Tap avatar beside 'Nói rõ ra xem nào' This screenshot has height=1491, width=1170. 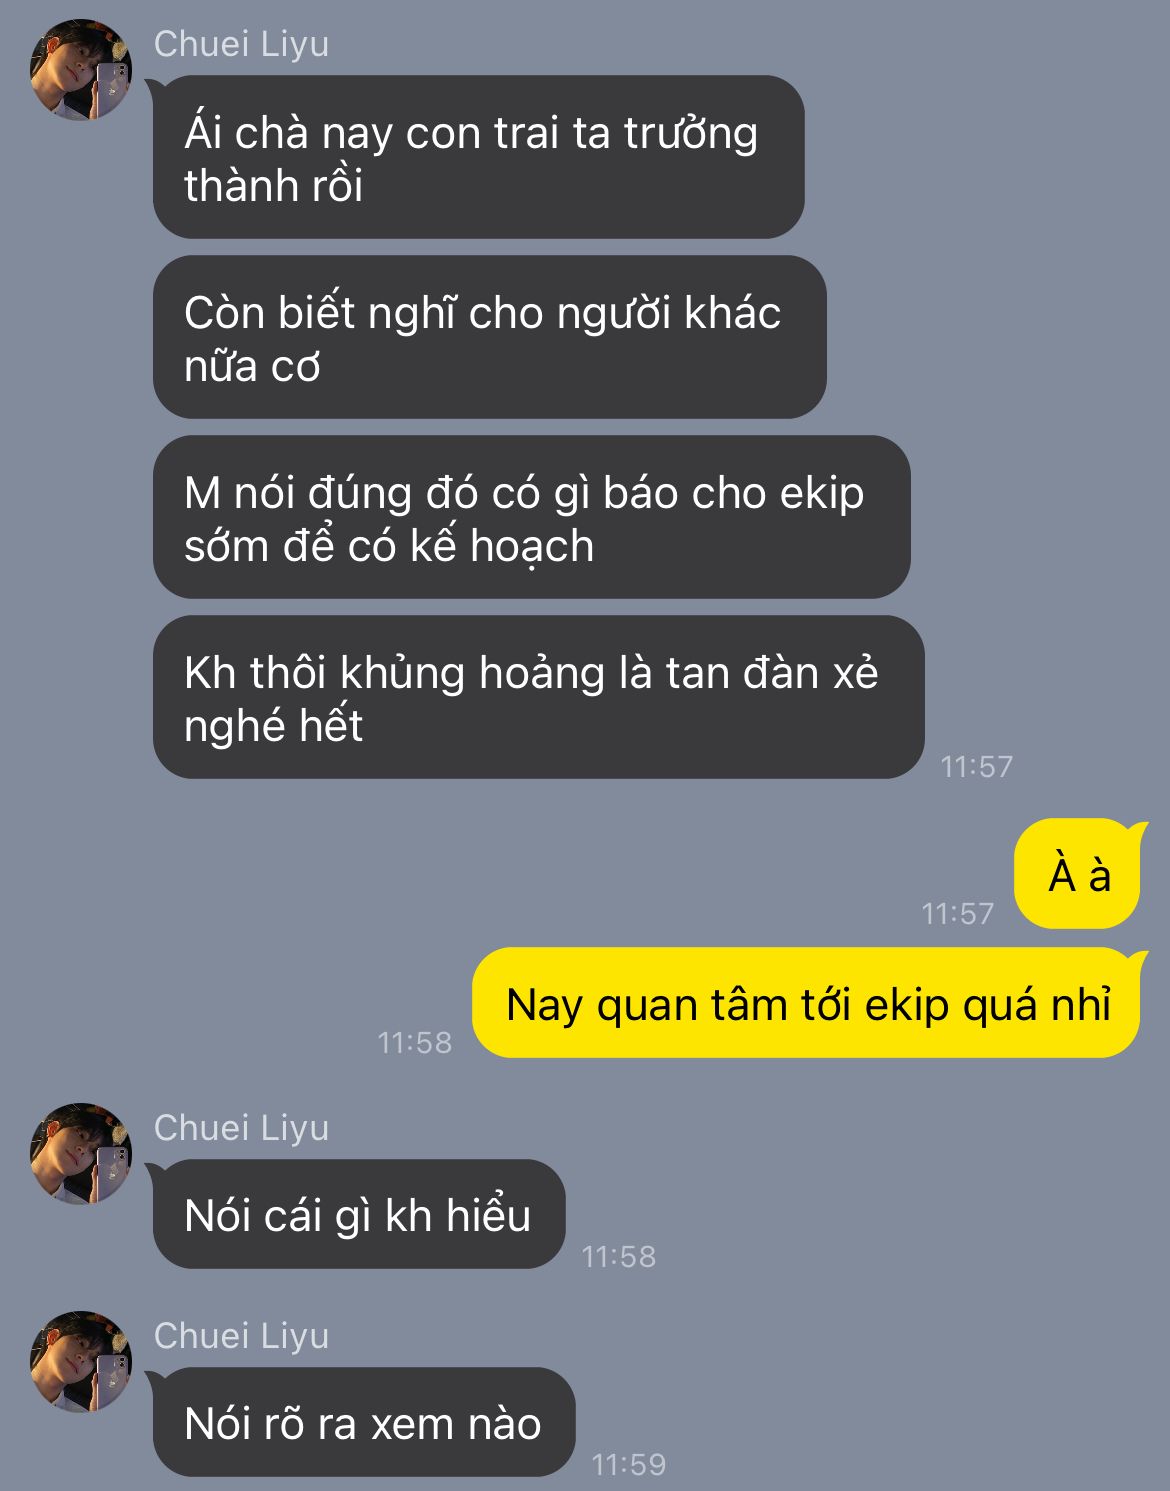81,1361
